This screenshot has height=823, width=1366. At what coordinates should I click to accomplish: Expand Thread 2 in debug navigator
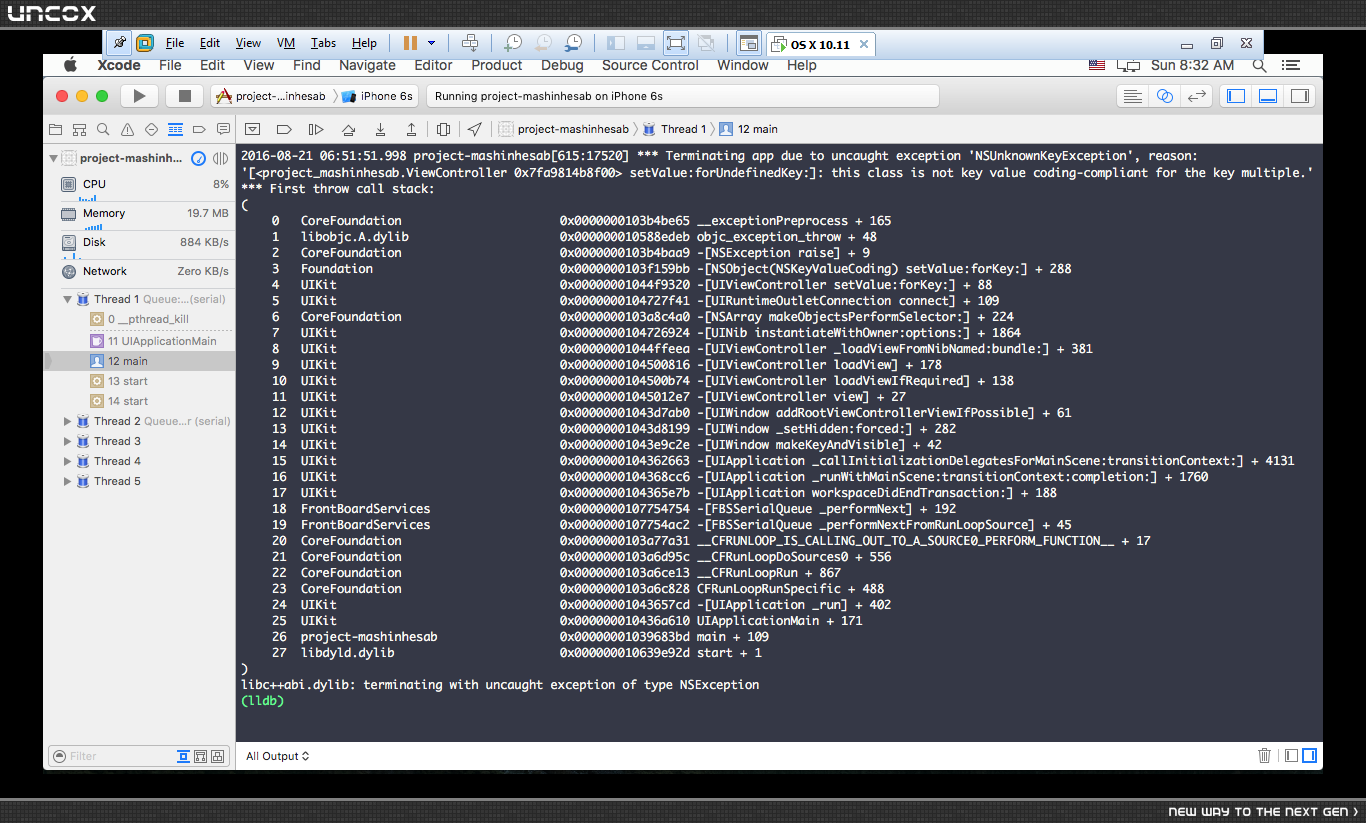coord(68,421)
